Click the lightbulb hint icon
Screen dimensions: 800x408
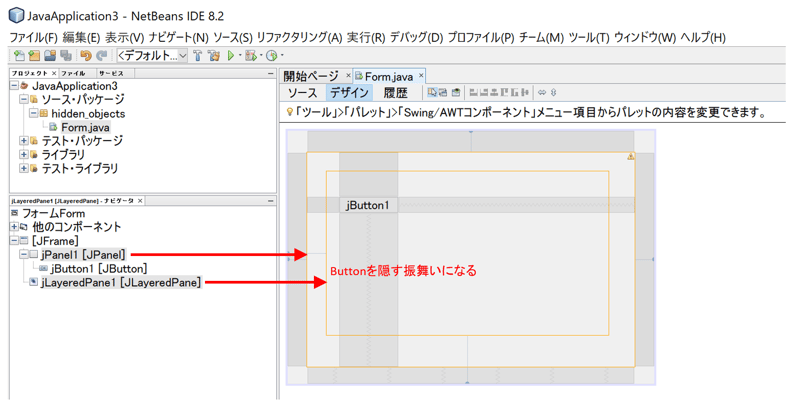(289, 112)
